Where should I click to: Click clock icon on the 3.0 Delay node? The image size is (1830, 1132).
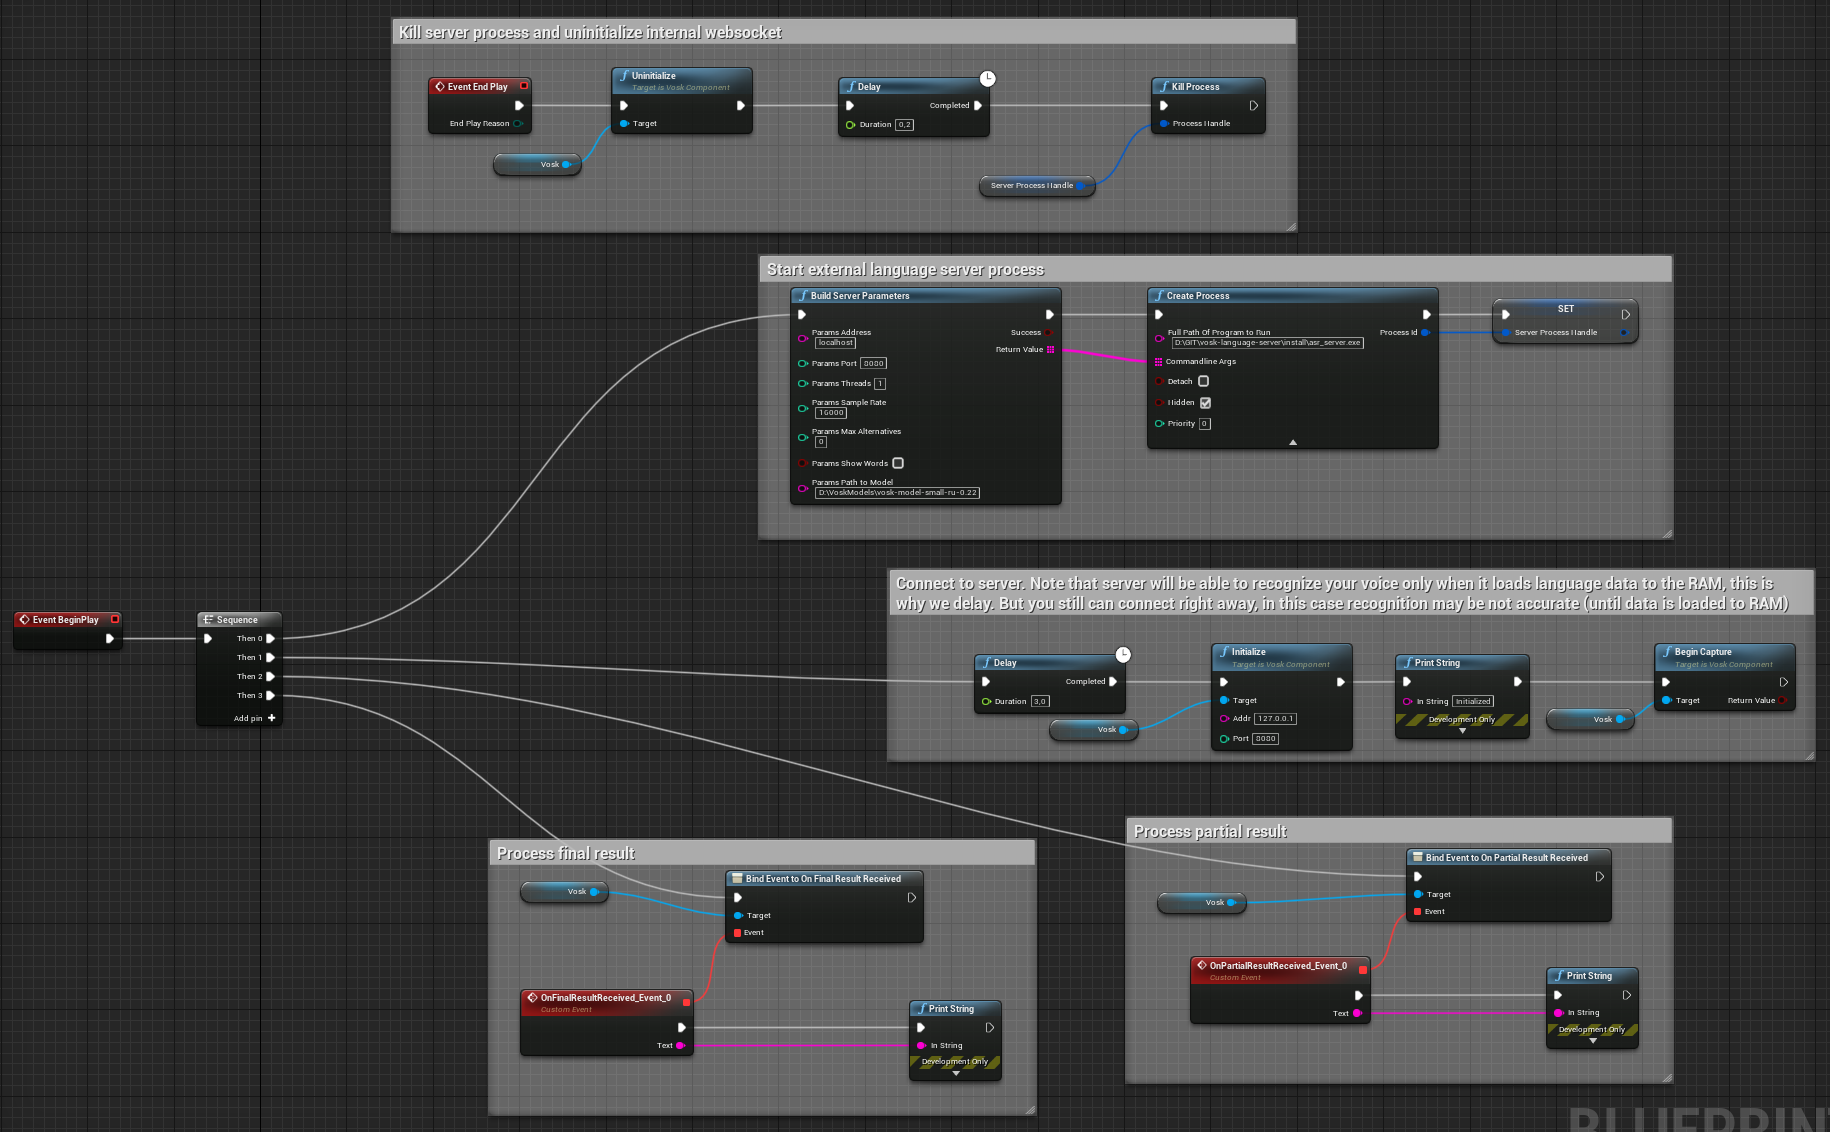point(1123,654)
